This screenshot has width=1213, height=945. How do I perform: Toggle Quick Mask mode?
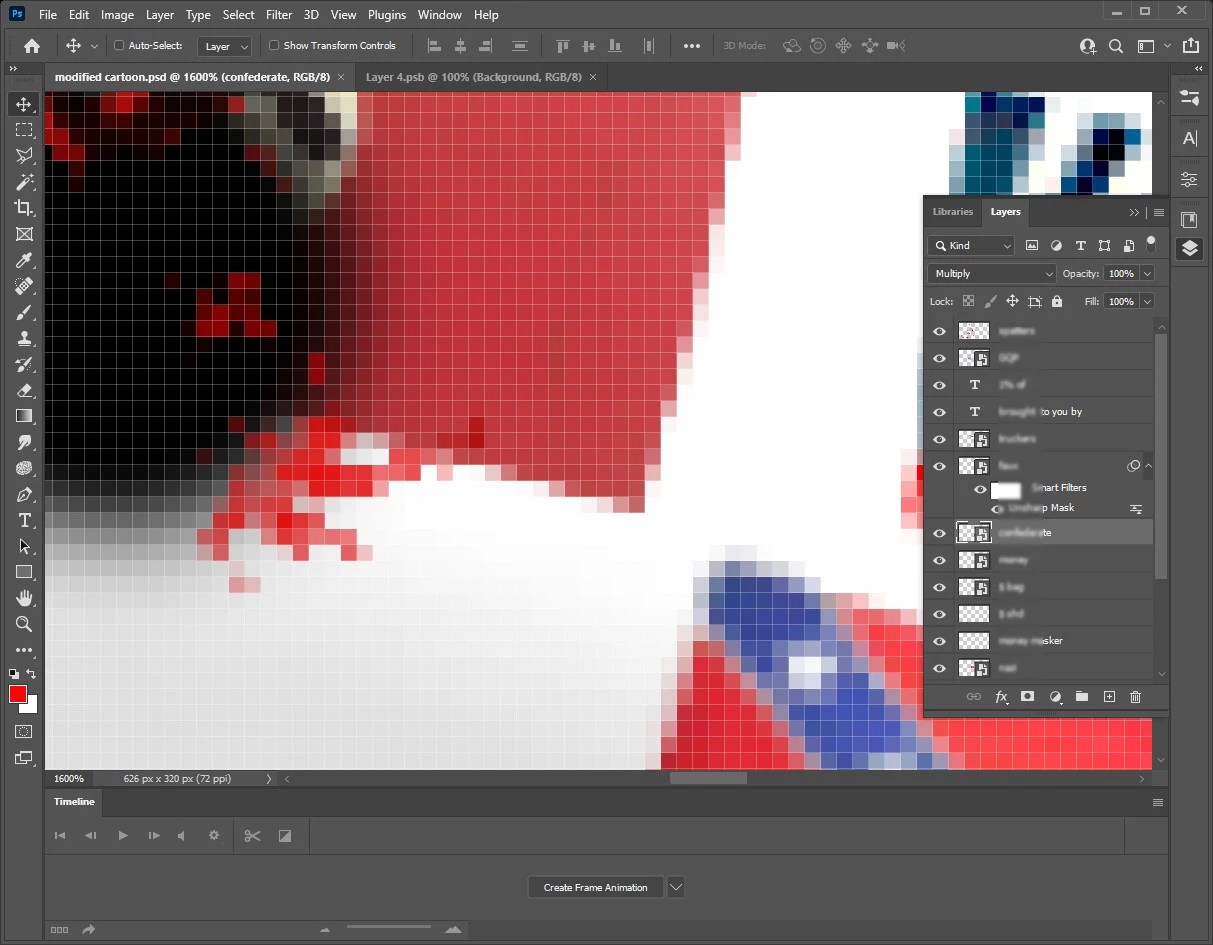[x=24, y=732]
